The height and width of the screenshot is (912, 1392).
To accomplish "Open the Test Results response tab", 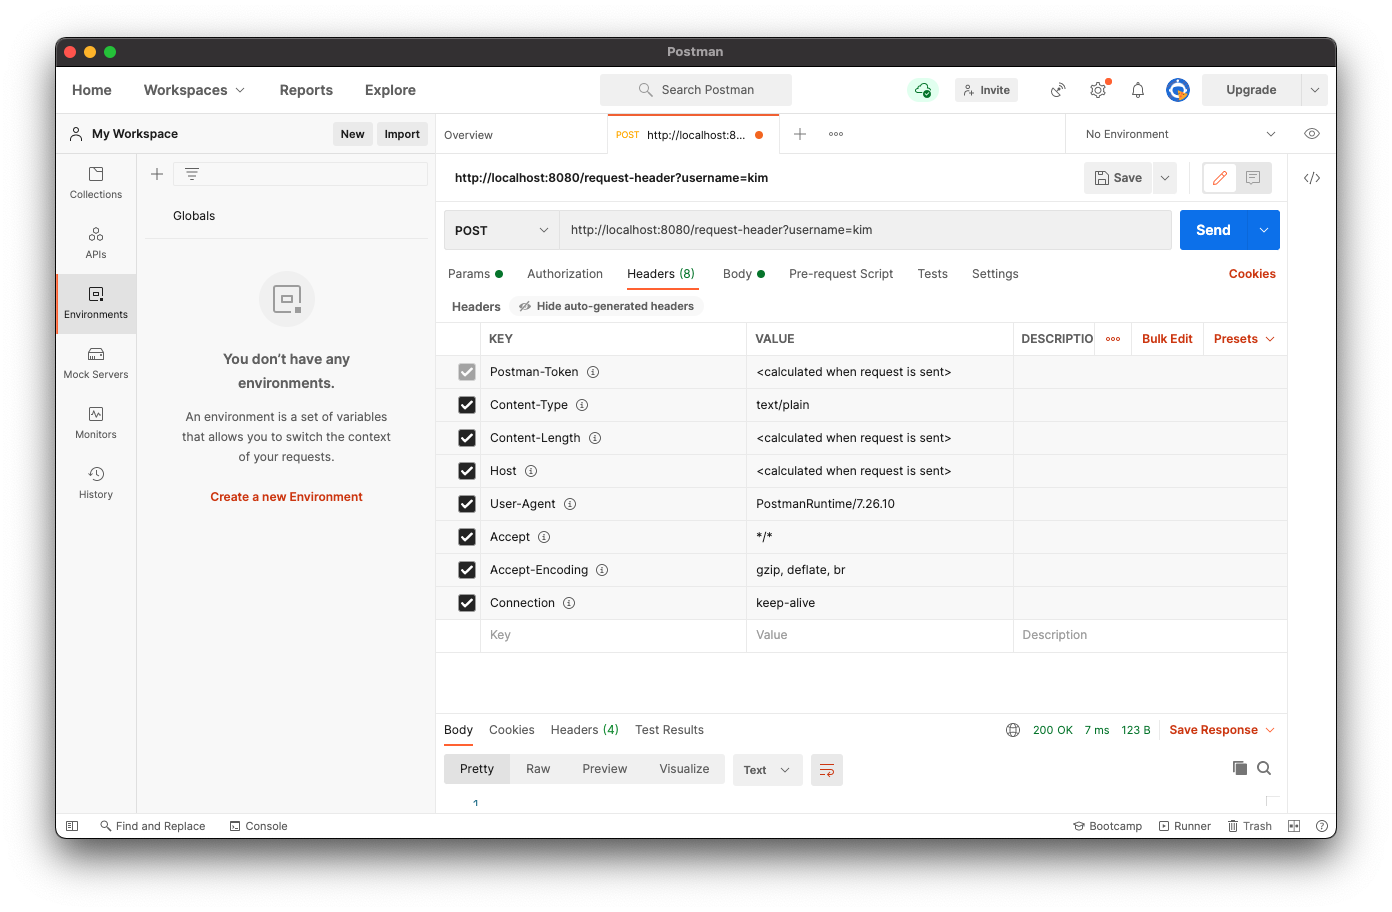I will [669, 730].
